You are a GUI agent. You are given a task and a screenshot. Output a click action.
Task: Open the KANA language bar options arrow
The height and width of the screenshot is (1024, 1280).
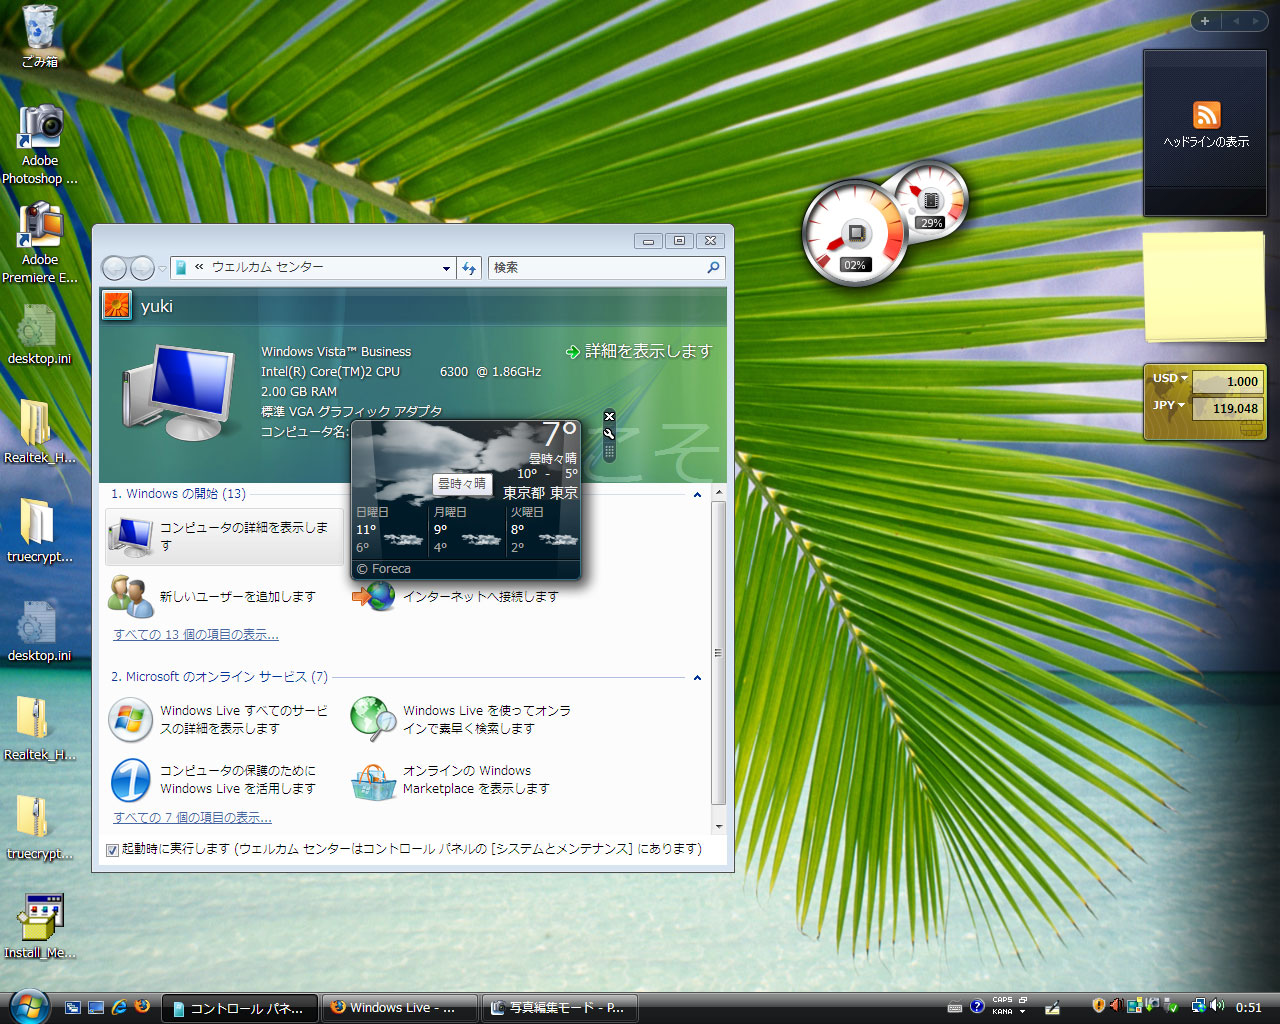[1022, 1012]
